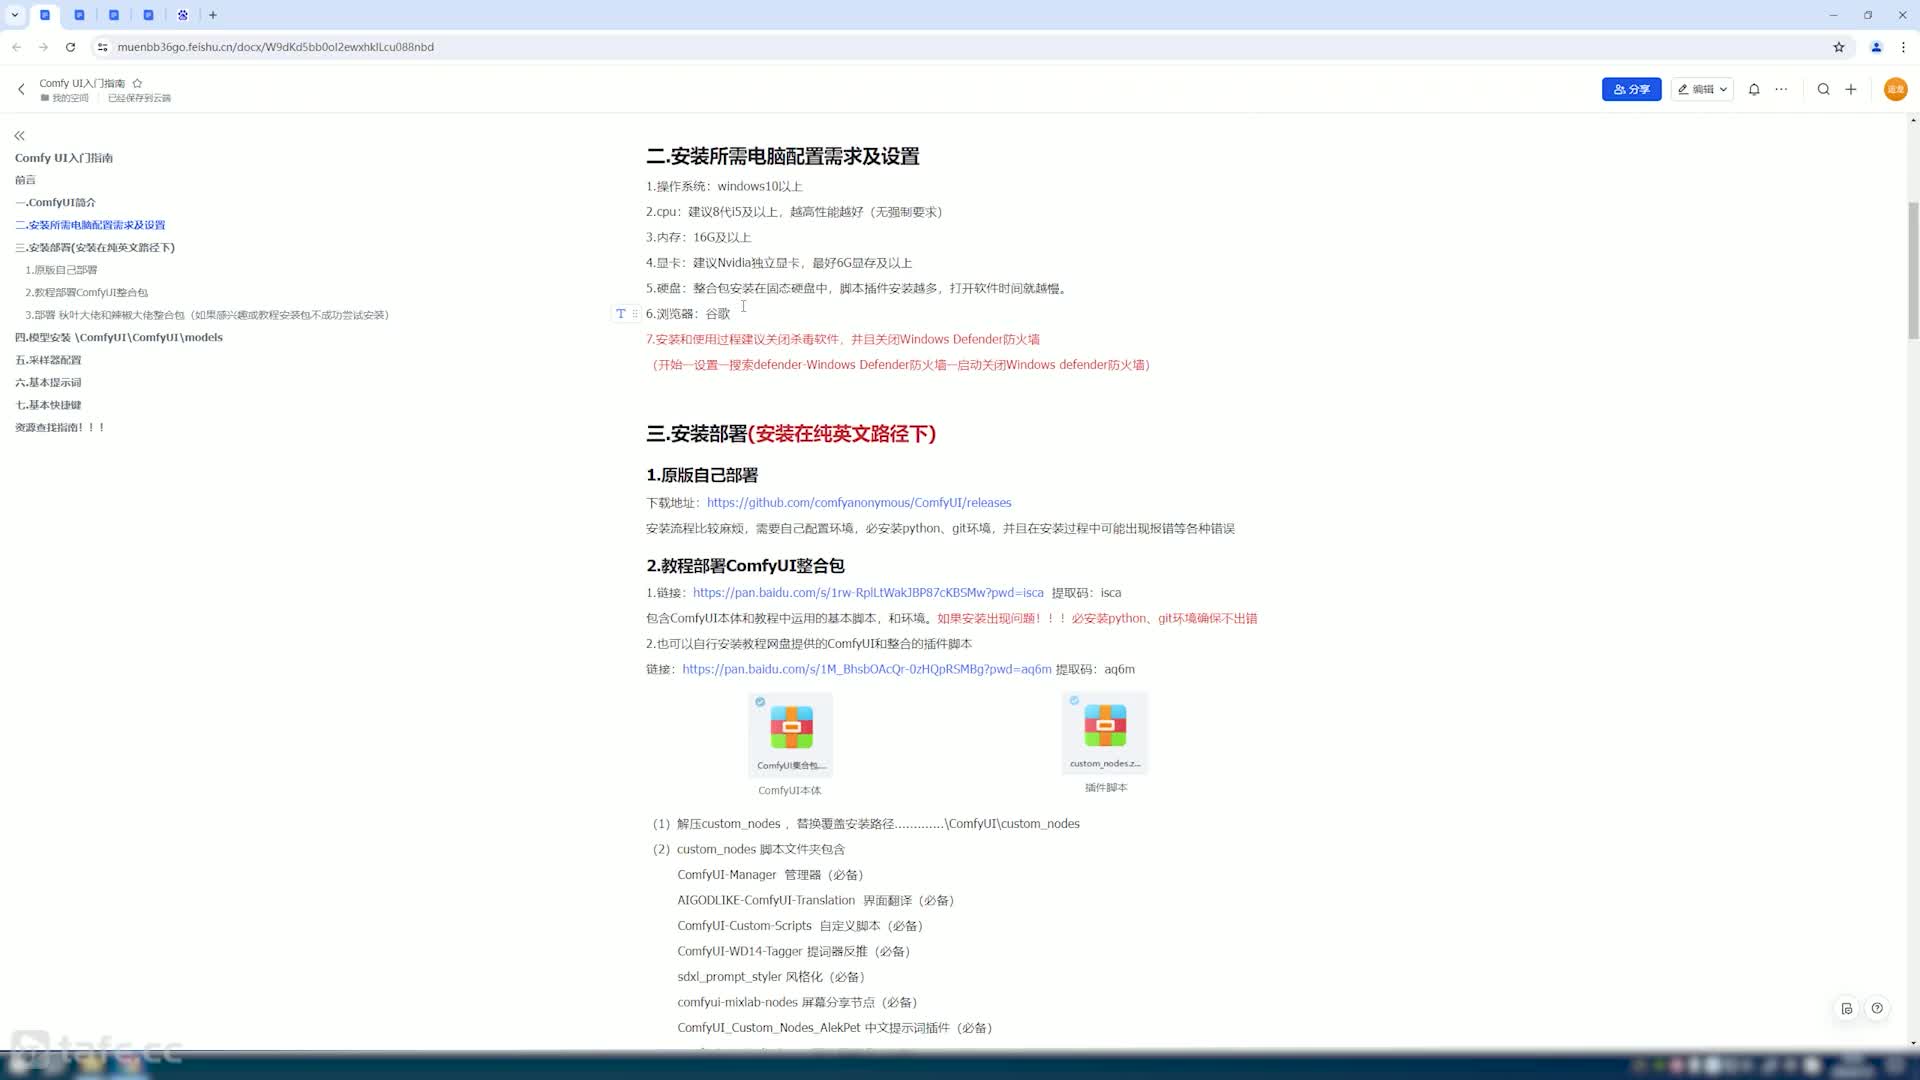1920x1080 pixels.
Task: Open the custom_nodes archive thumbnail
Action: click(1105, 733)
